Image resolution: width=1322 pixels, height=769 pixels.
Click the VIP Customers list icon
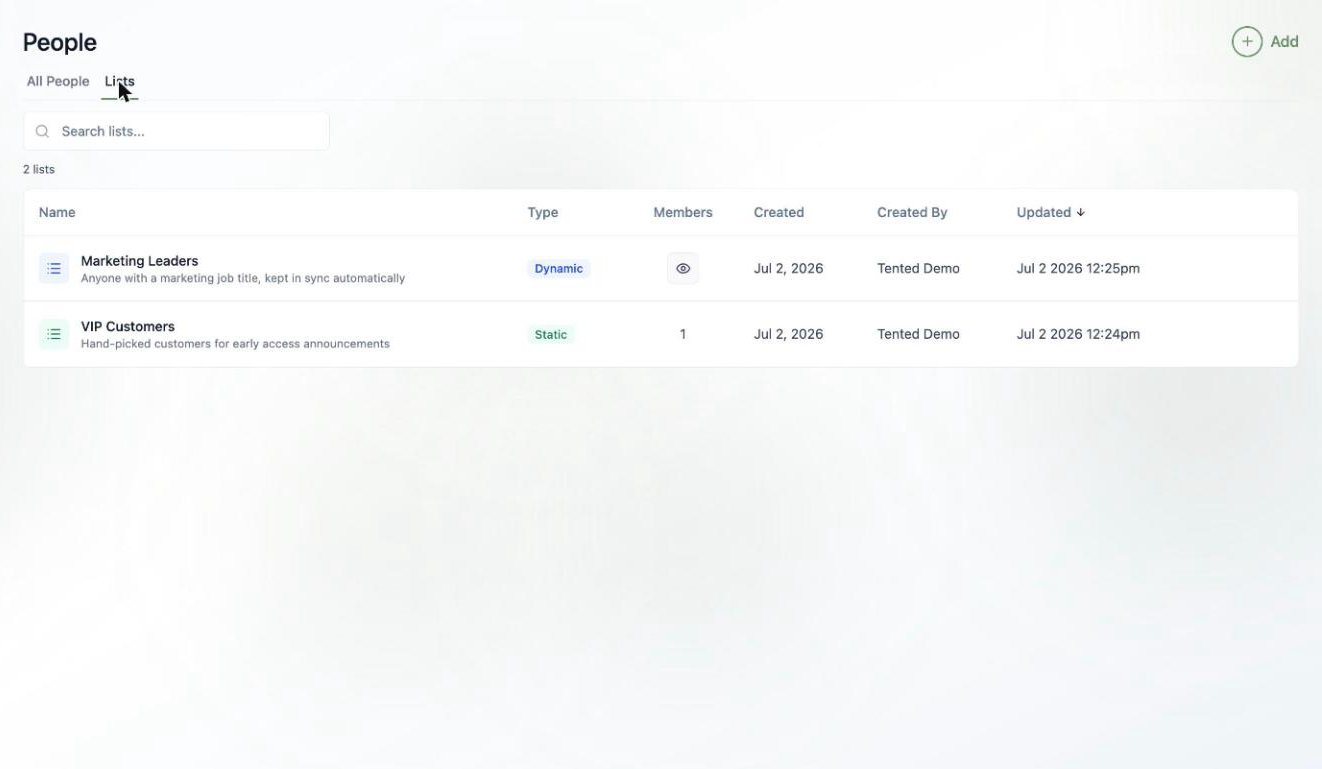pyautogui.click(x=54, y=334)
